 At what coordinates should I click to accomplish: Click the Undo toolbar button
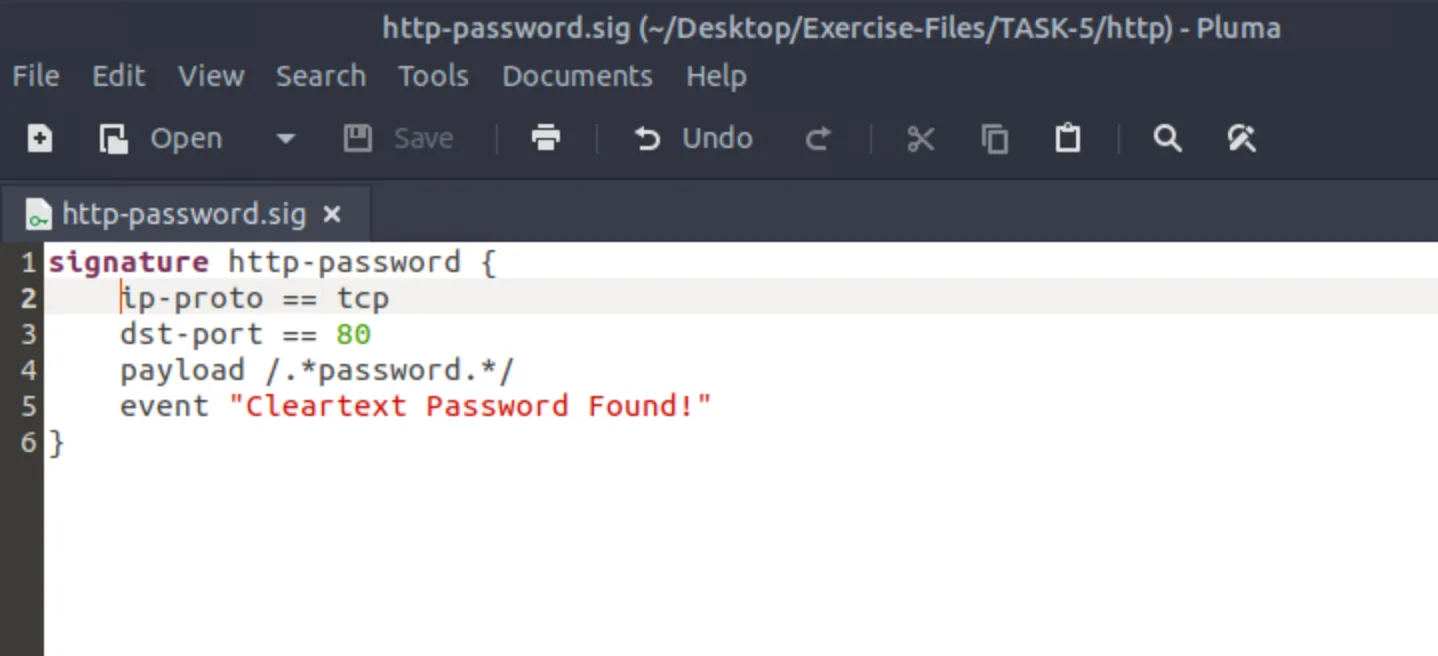693,138
